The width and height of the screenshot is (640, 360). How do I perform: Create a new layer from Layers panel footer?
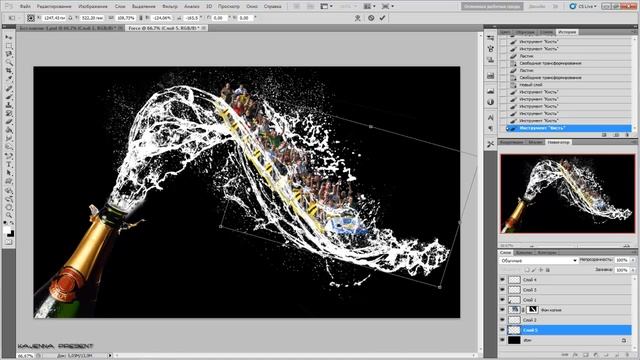click(x=617, y=355)
